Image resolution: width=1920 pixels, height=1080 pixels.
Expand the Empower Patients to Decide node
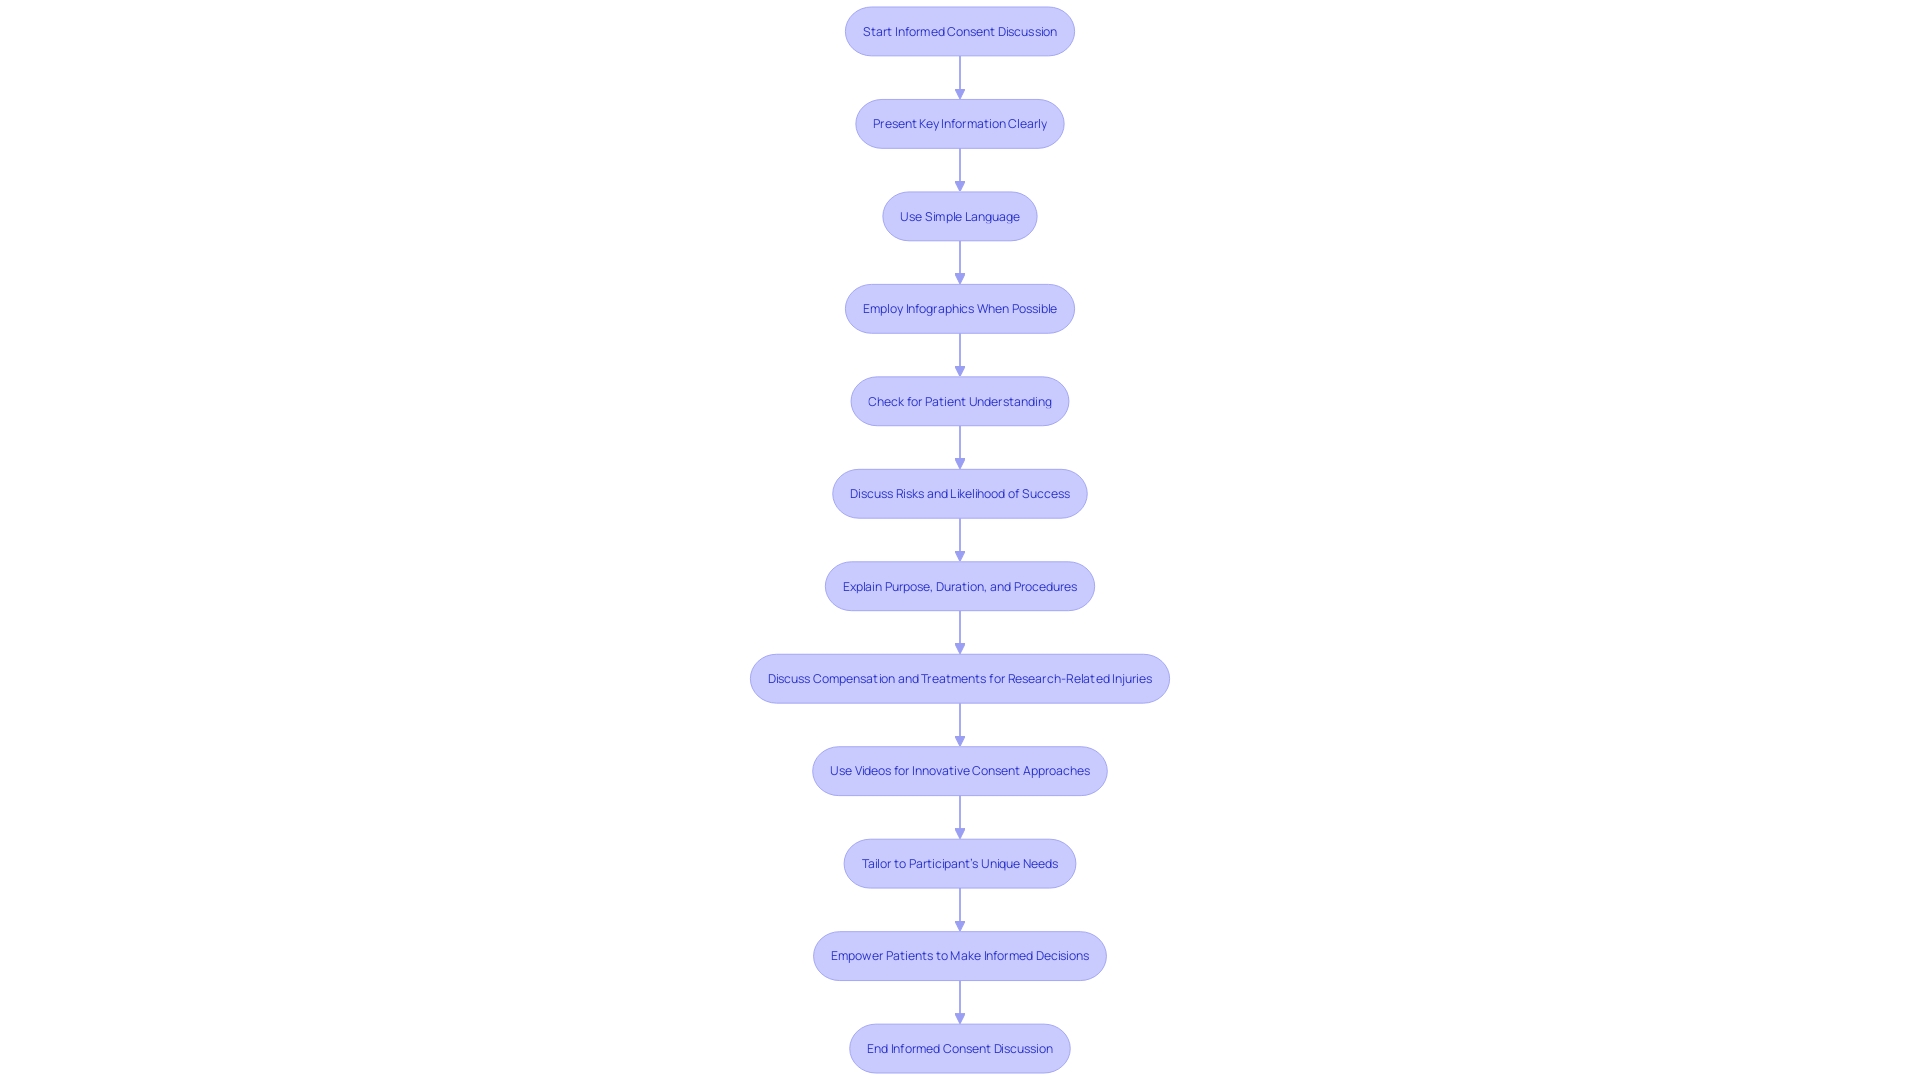[x=960, y=955]
